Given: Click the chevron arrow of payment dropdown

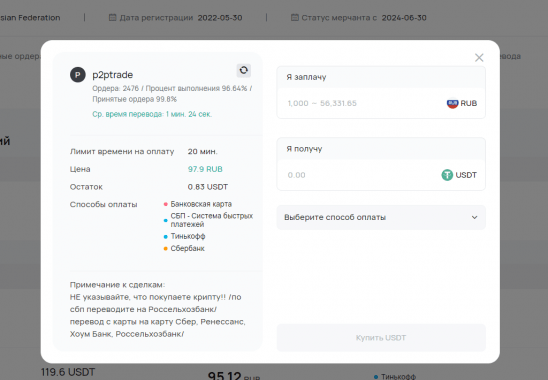Looking at the screenshot, I should [474, 217].
